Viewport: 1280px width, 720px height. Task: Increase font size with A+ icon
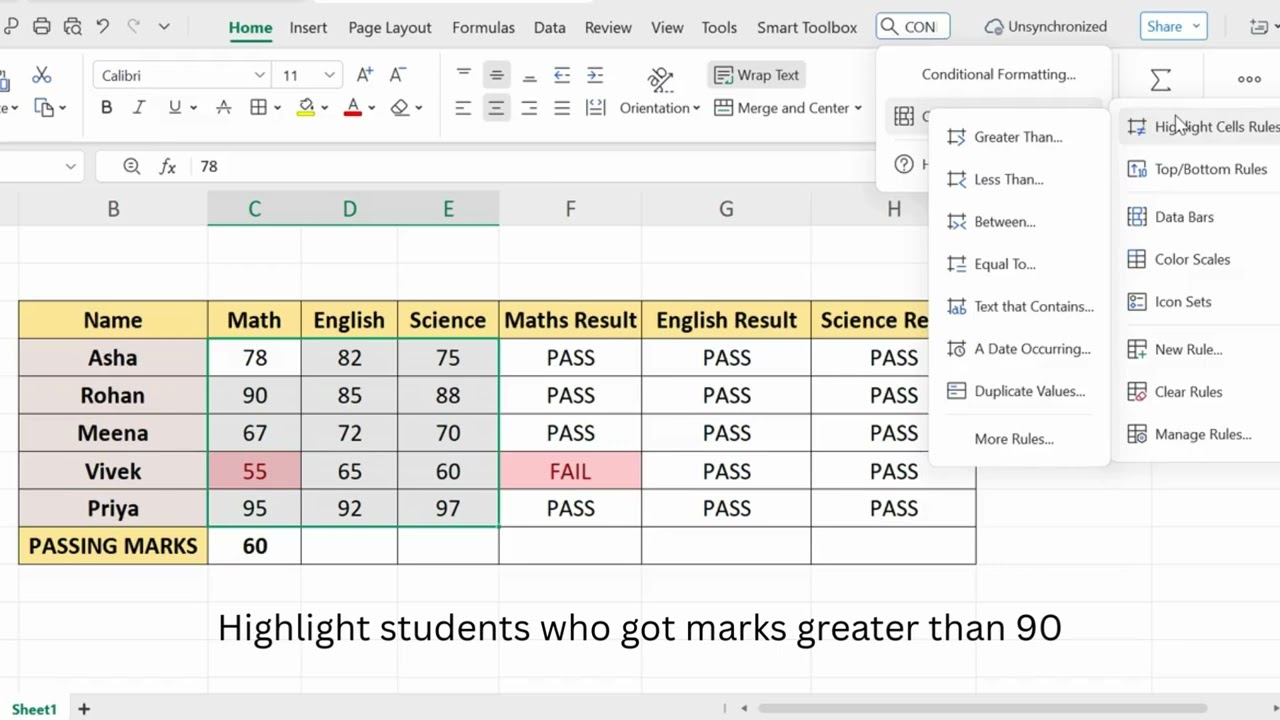point(364,75)
